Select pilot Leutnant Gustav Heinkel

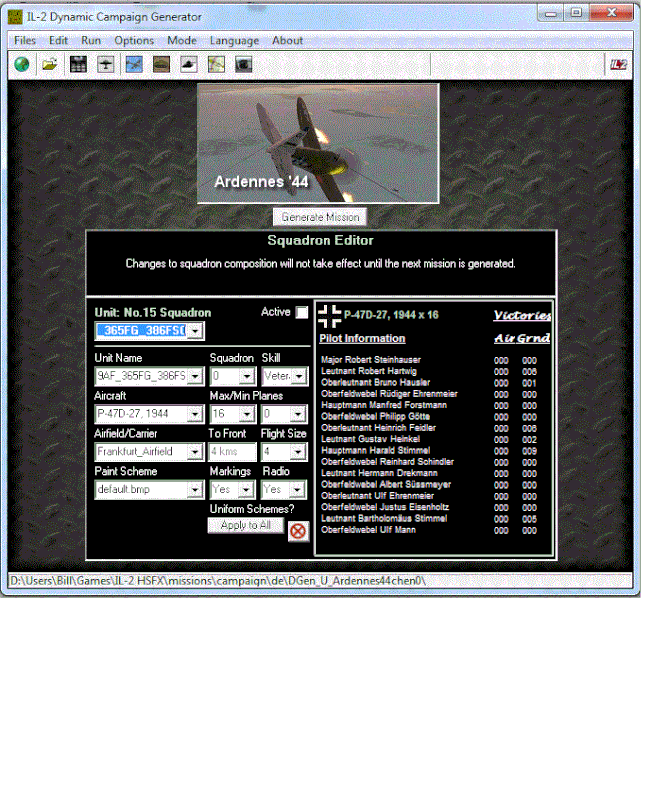[370, 439]
